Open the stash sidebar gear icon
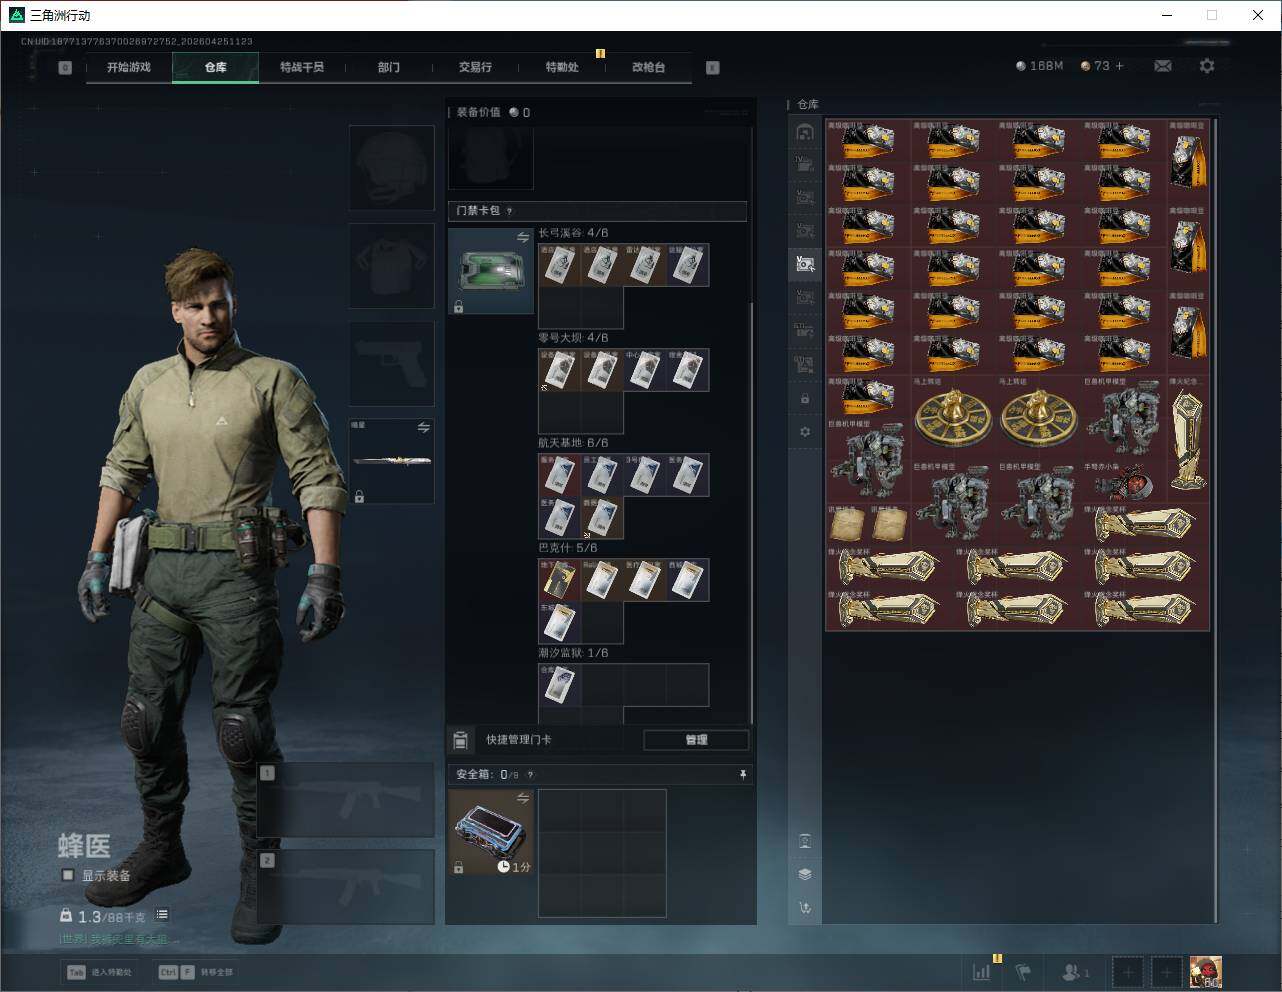 (x=805, y=432)
